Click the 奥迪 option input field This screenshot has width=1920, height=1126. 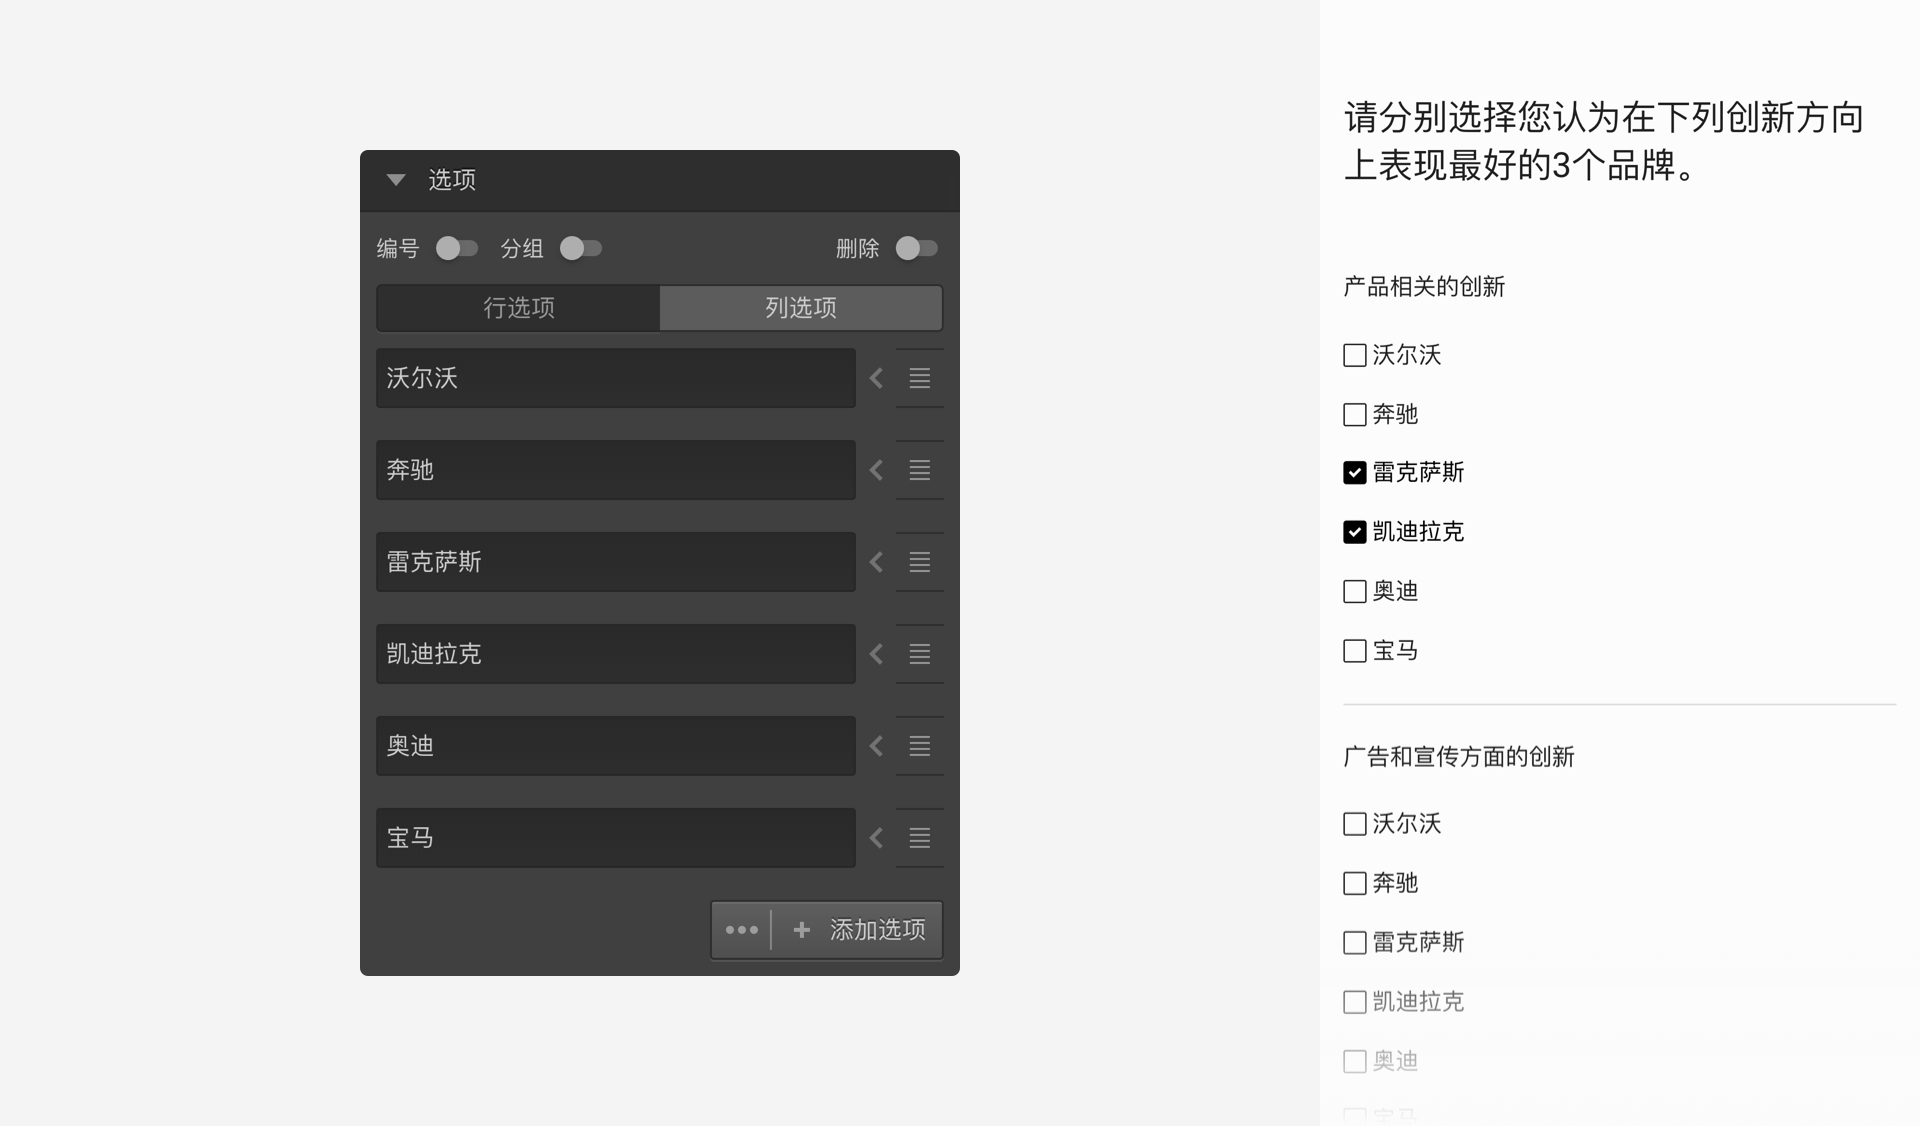[616, 746]
